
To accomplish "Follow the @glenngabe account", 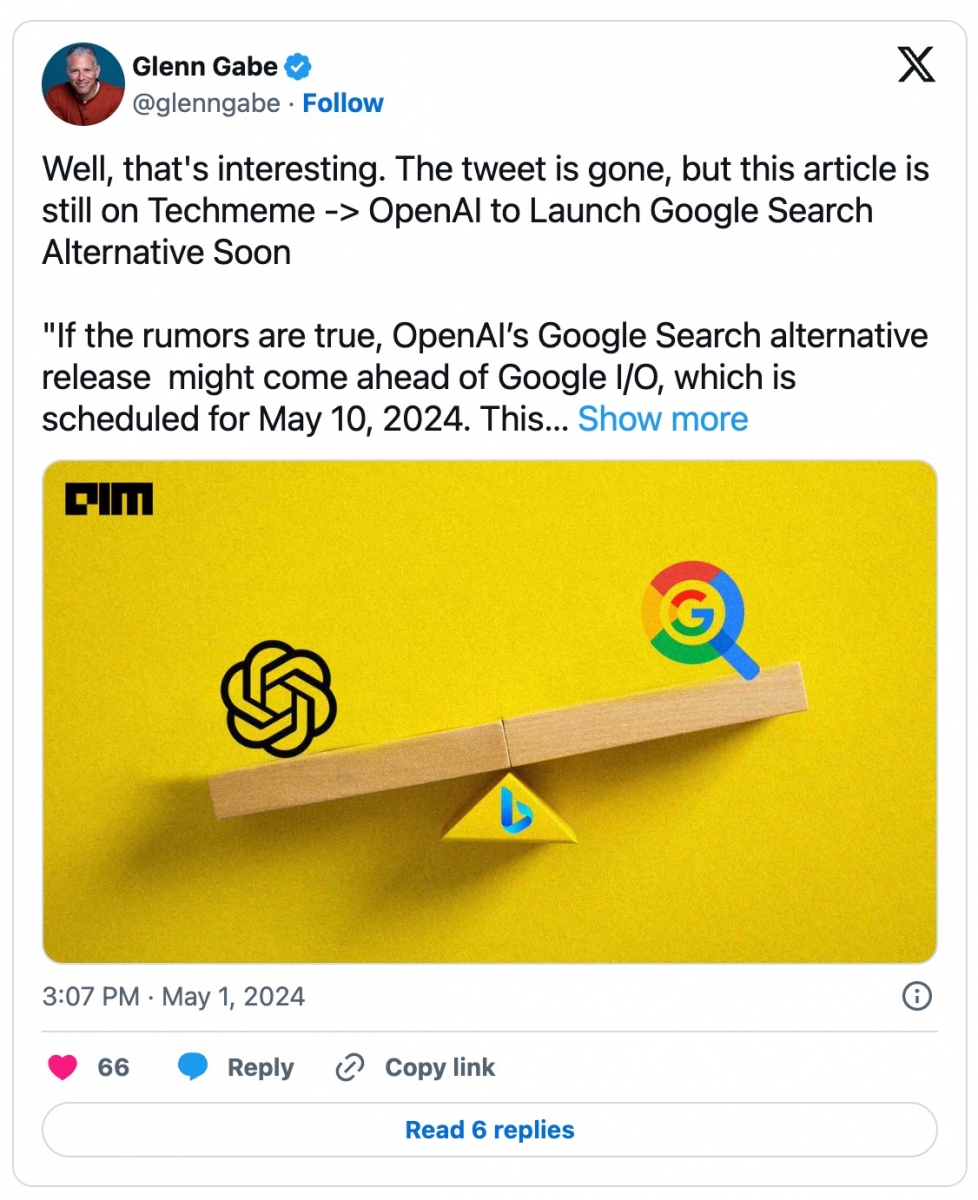I will pos(343,103).
